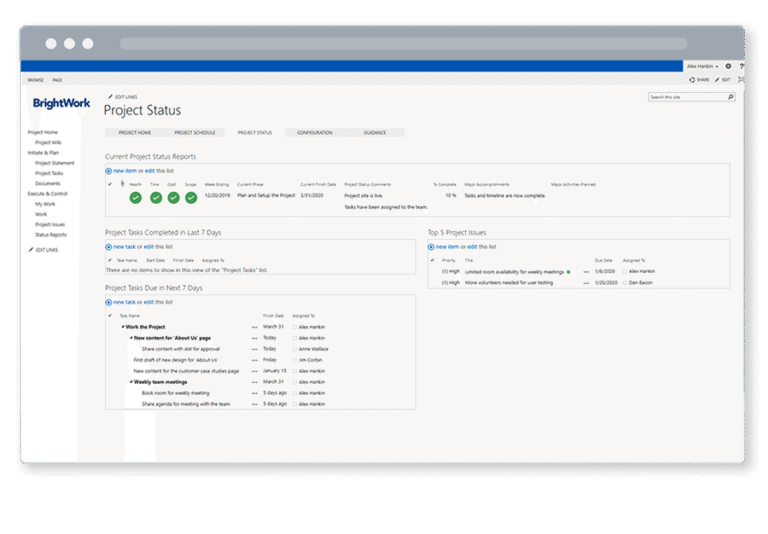Open the BROWSE ribbon tab
The width and height of the screenshot is (768, 534).
tap(36, 80)
